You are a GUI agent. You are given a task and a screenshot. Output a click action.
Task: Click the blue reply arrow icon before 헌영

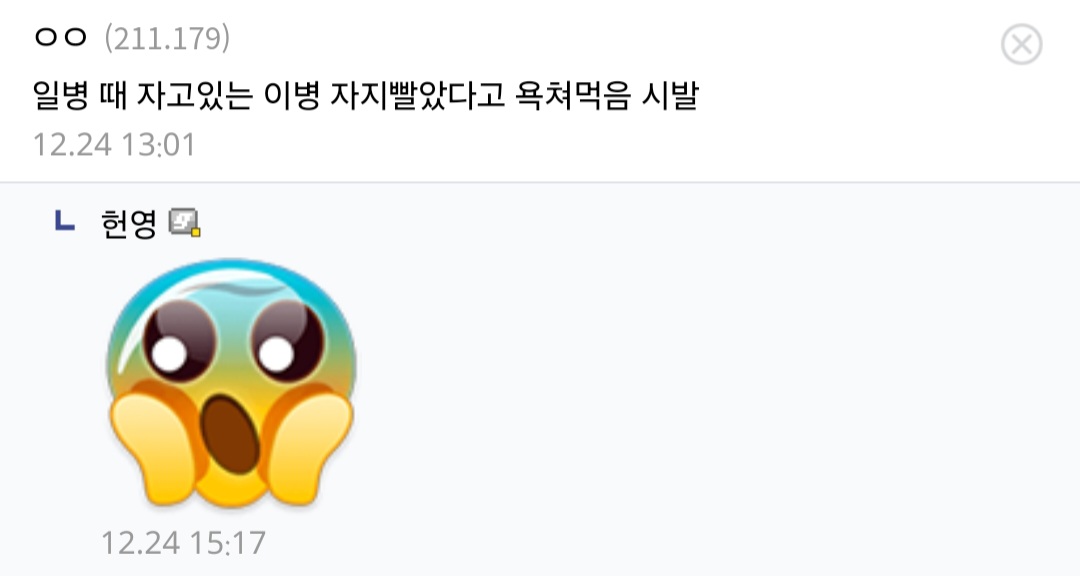[64, 220]
